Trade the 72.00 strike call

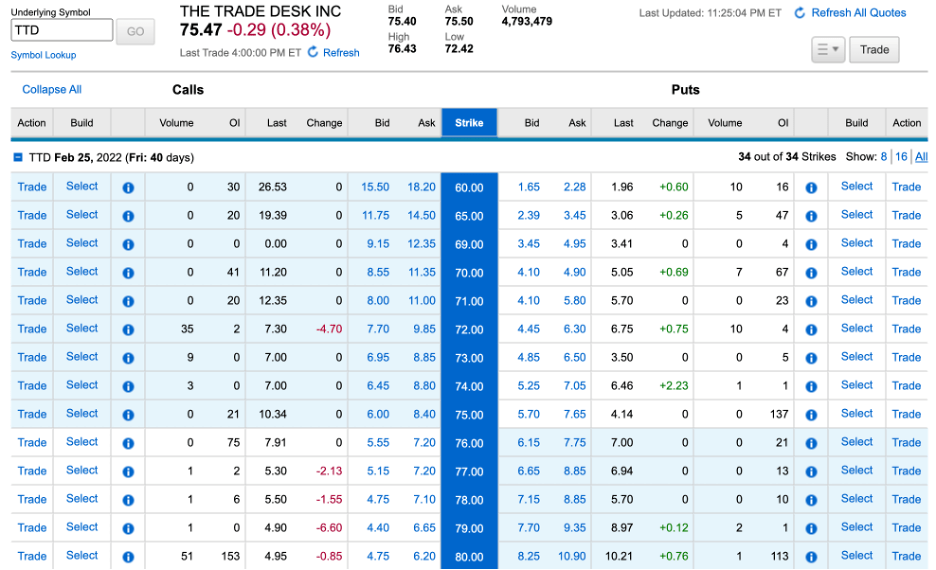(x=32, y=329)
